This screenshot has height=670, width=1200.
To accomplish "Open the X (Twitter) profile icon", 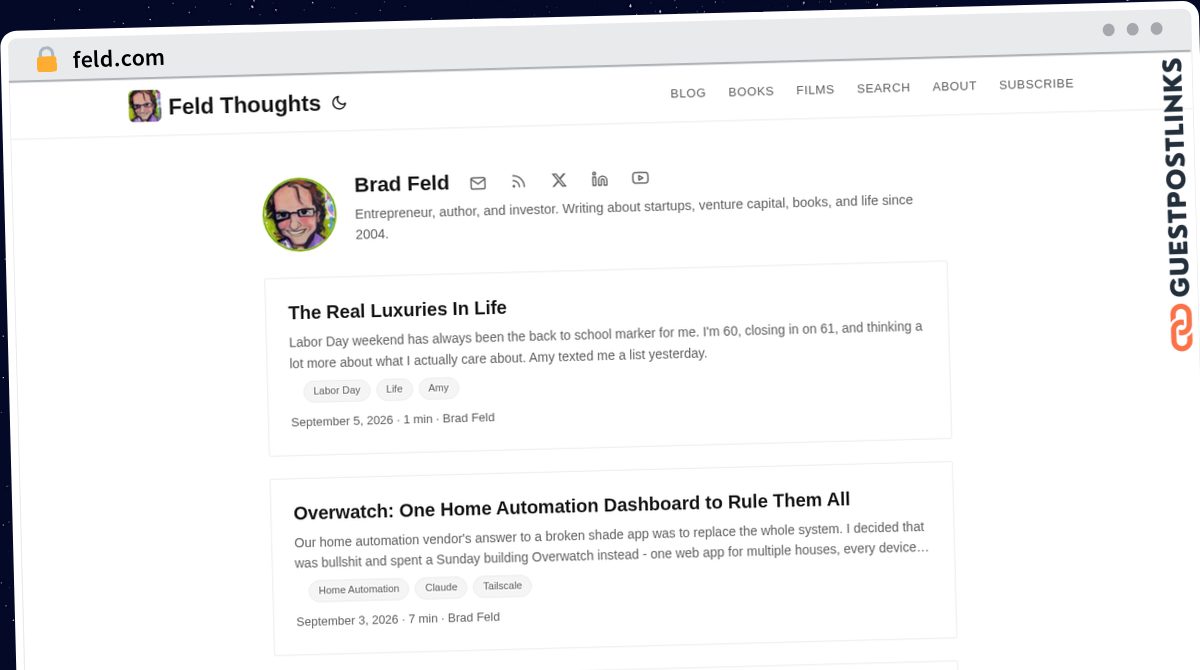I will pos(559,180).
